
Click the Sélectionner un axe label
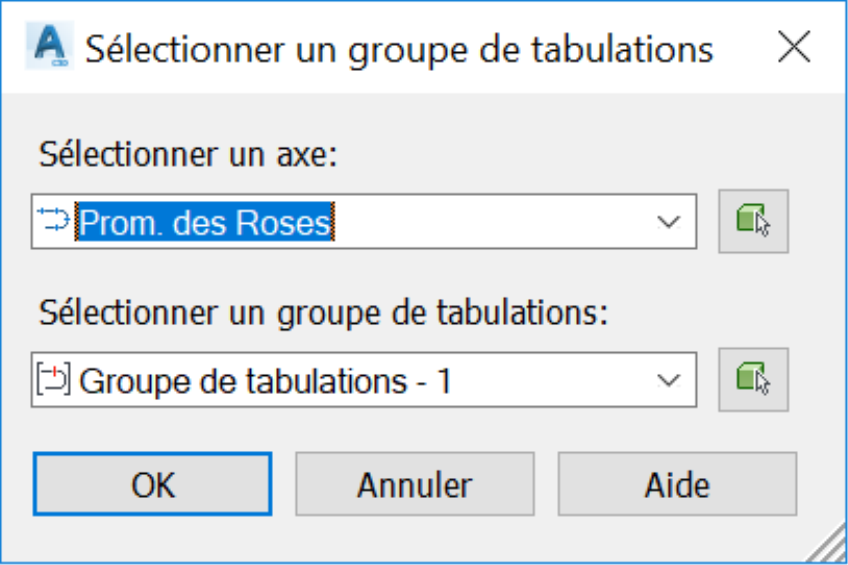(x=188, y=155)
